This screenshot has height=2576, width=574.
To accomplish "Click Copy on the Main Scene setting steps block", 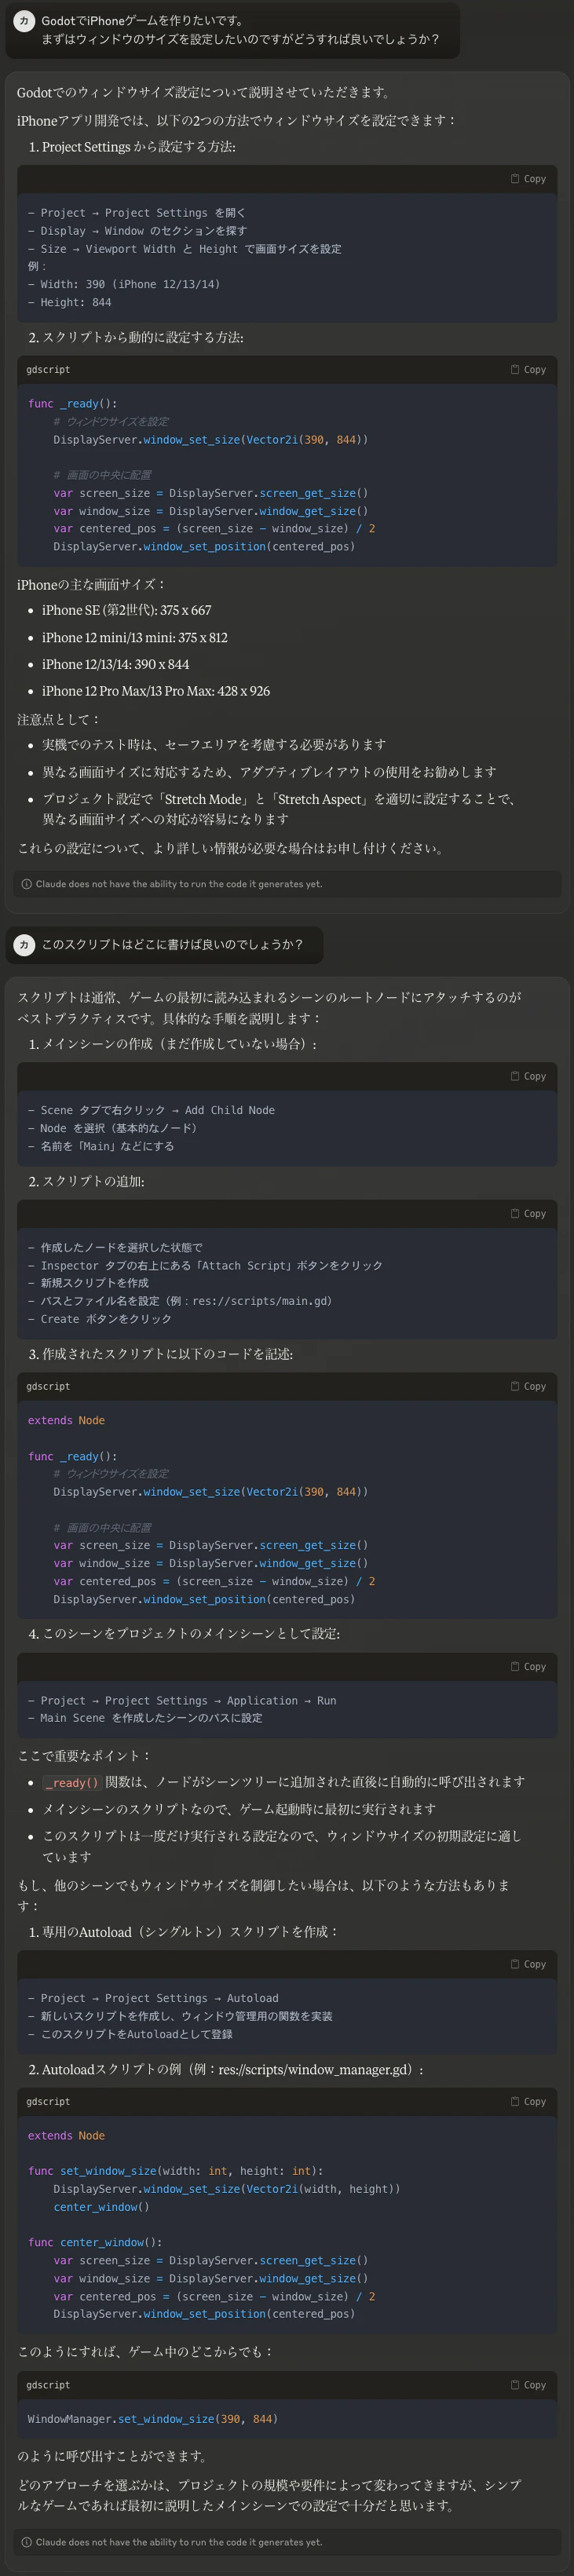I will (531, 1667).
